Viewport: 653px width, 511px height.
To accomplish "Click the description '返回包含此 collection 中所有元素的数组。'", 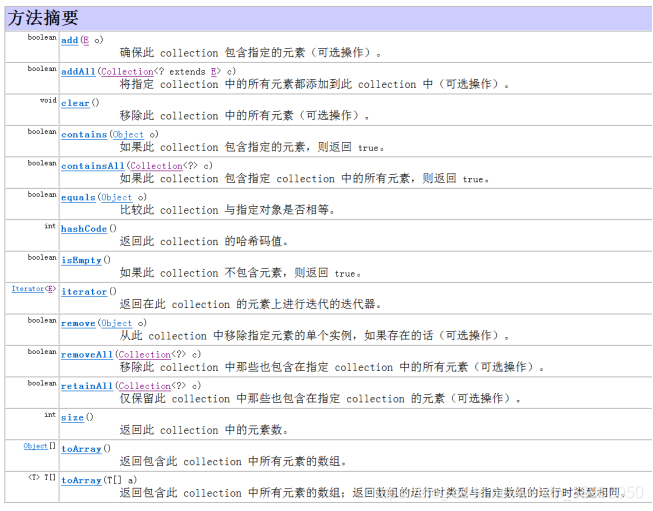I will (x=233, y=461).
